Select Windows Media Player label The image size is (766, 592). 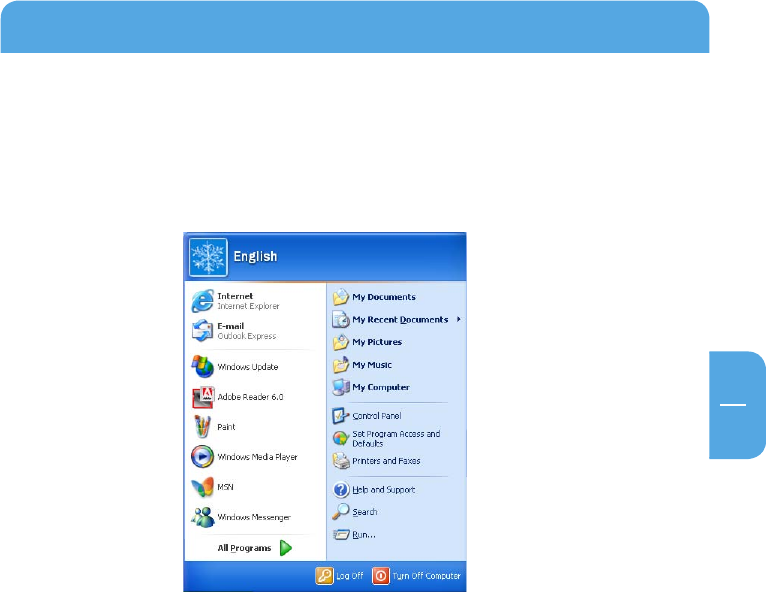click(257, 457)
